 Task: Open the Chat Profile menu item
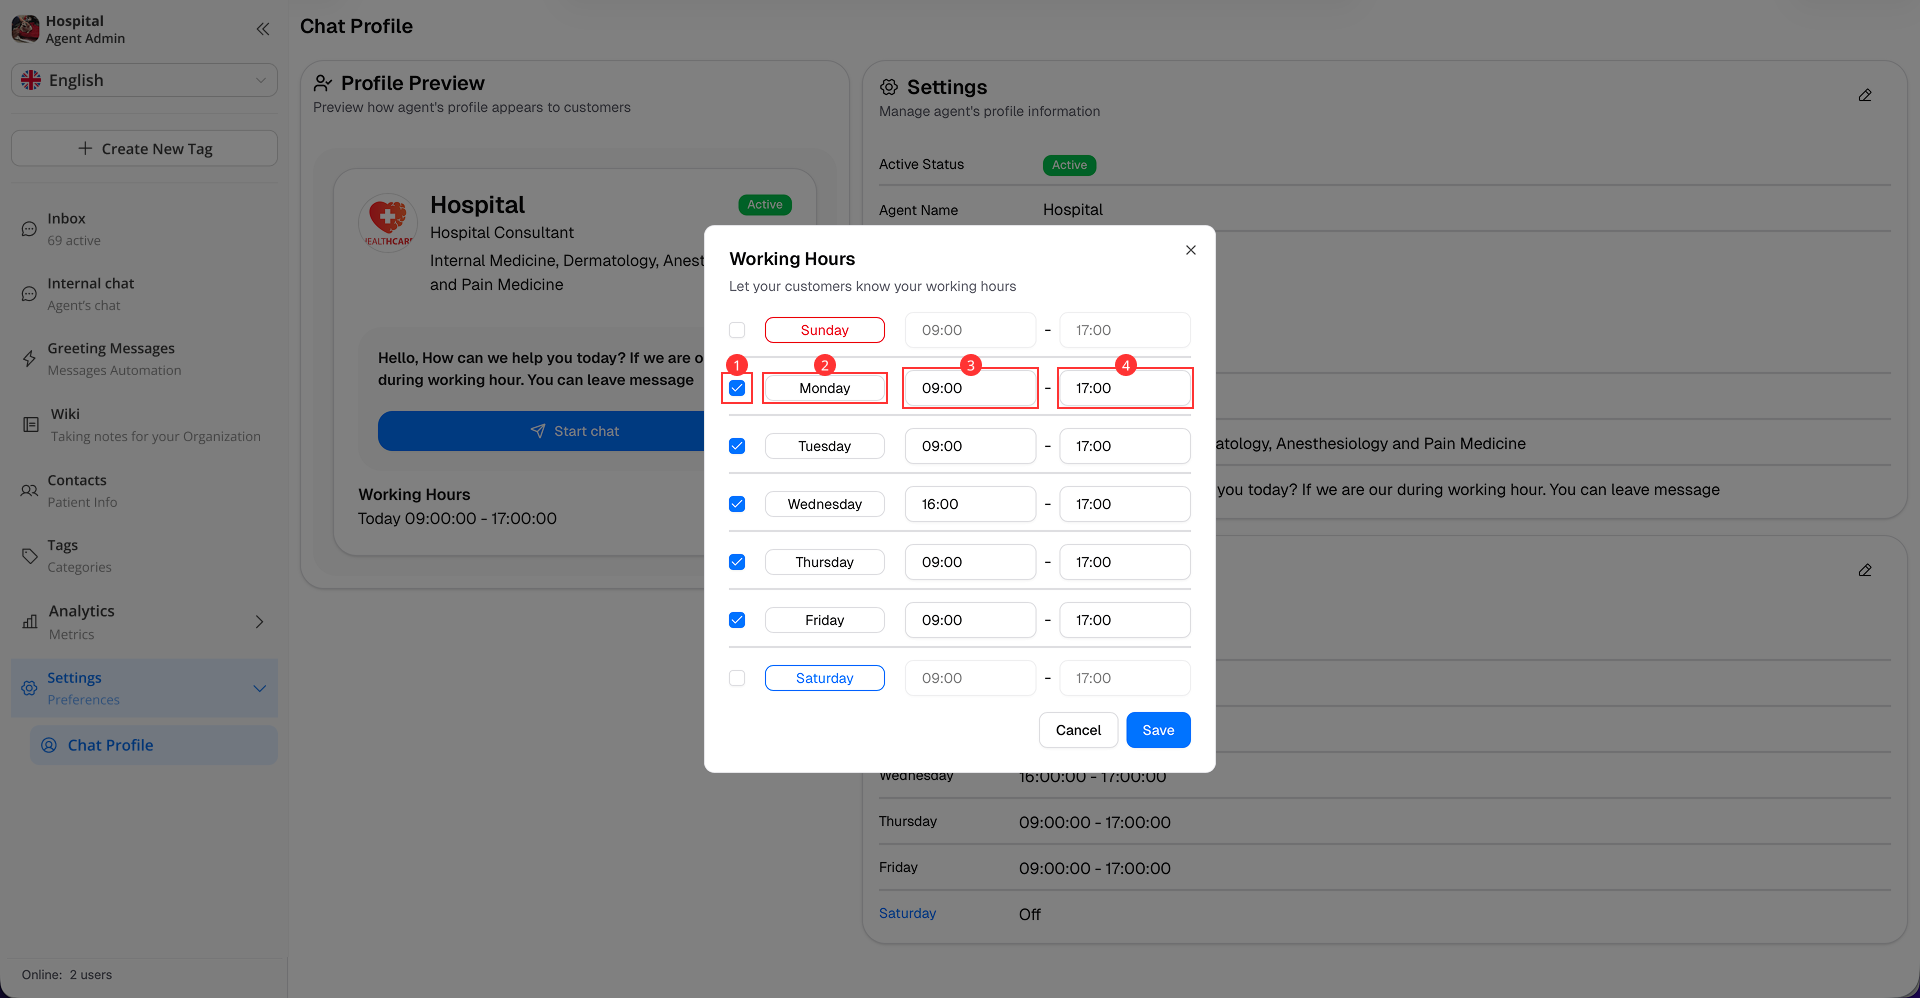pos(110,745)
